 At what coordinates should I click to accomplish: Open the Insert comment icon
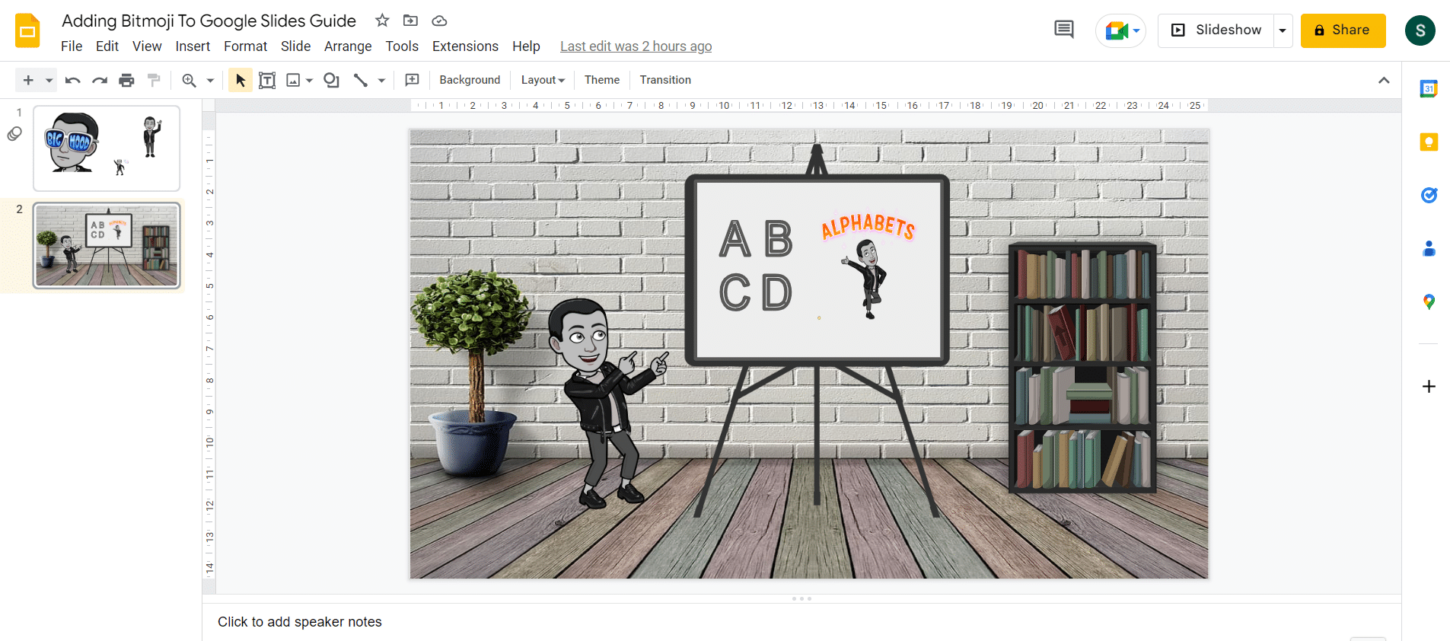click(x=412, y=80)
